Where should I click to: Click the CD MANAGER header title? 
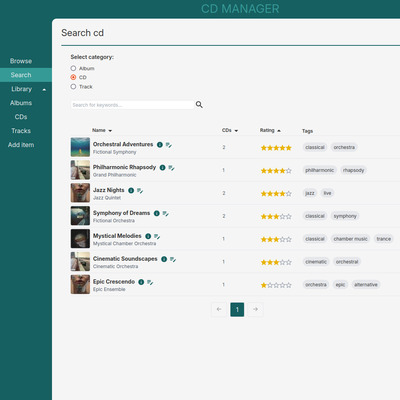[240, 9]
